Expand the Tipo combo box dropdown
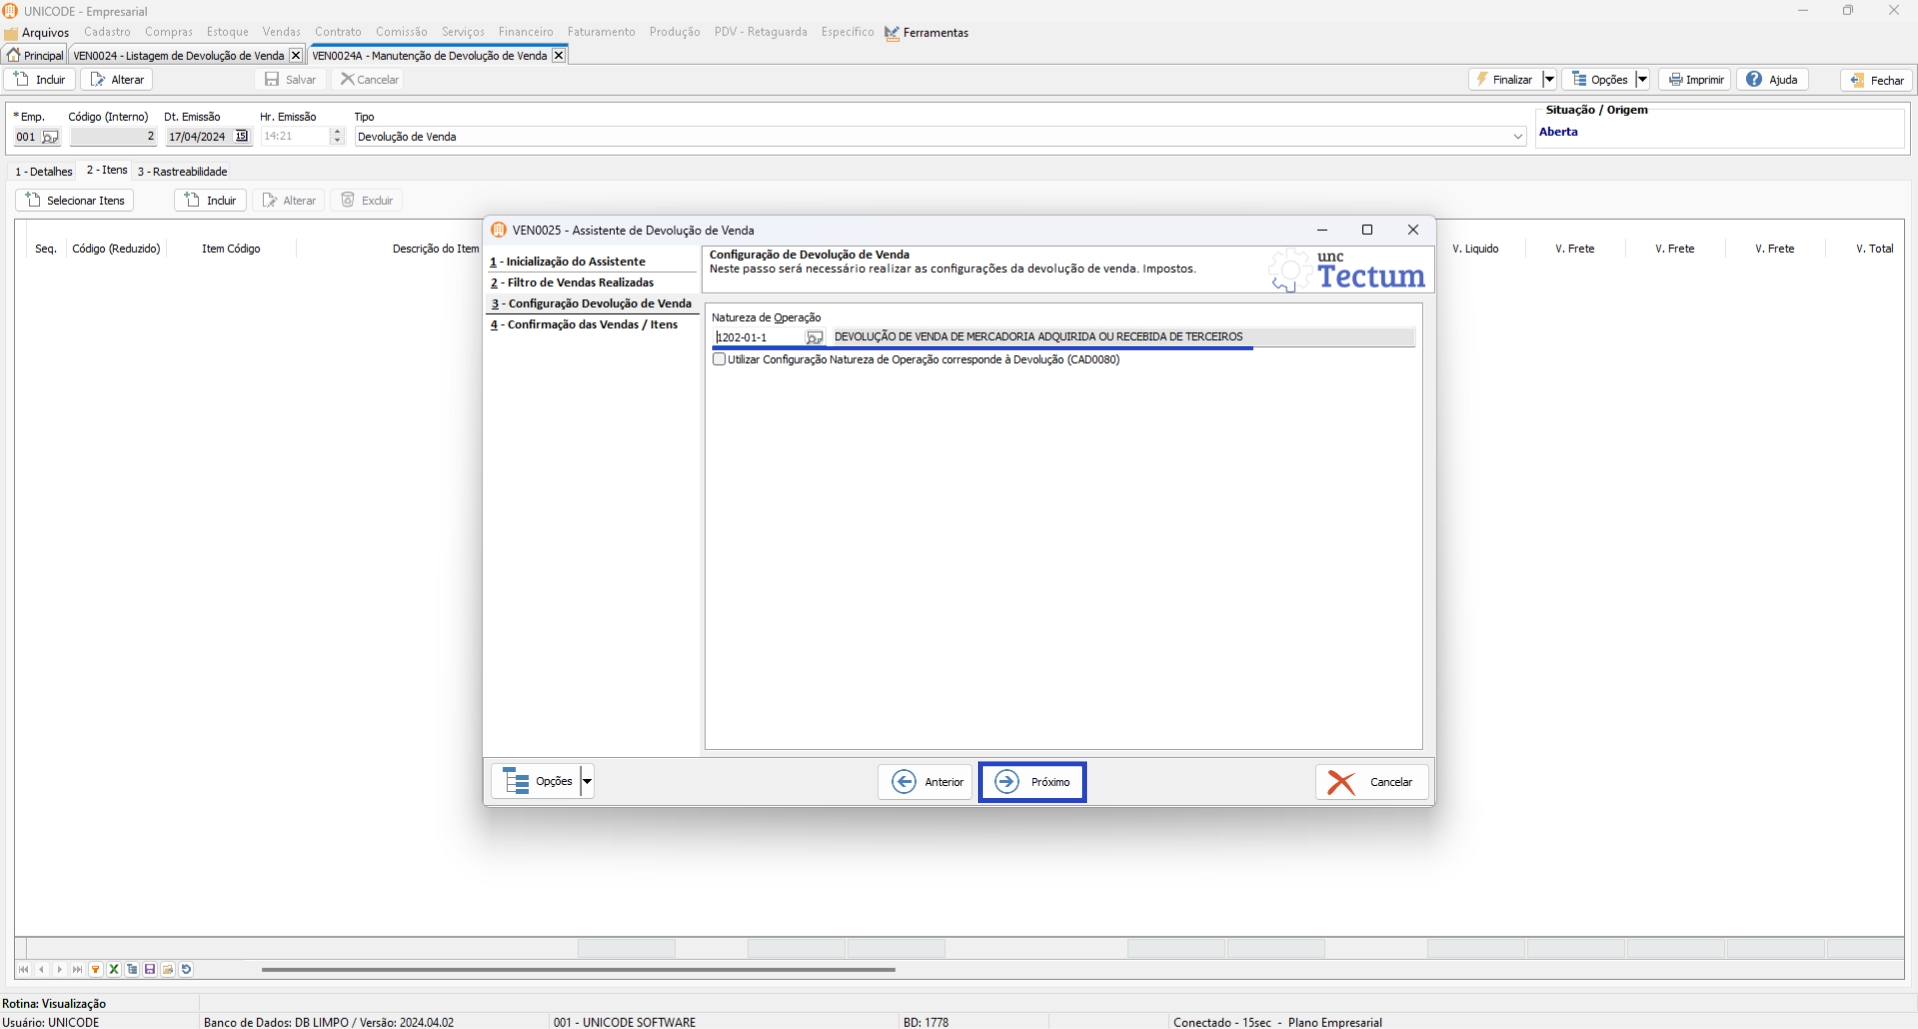The width and height of the screenshot is (1918, 1029). 1517,137
